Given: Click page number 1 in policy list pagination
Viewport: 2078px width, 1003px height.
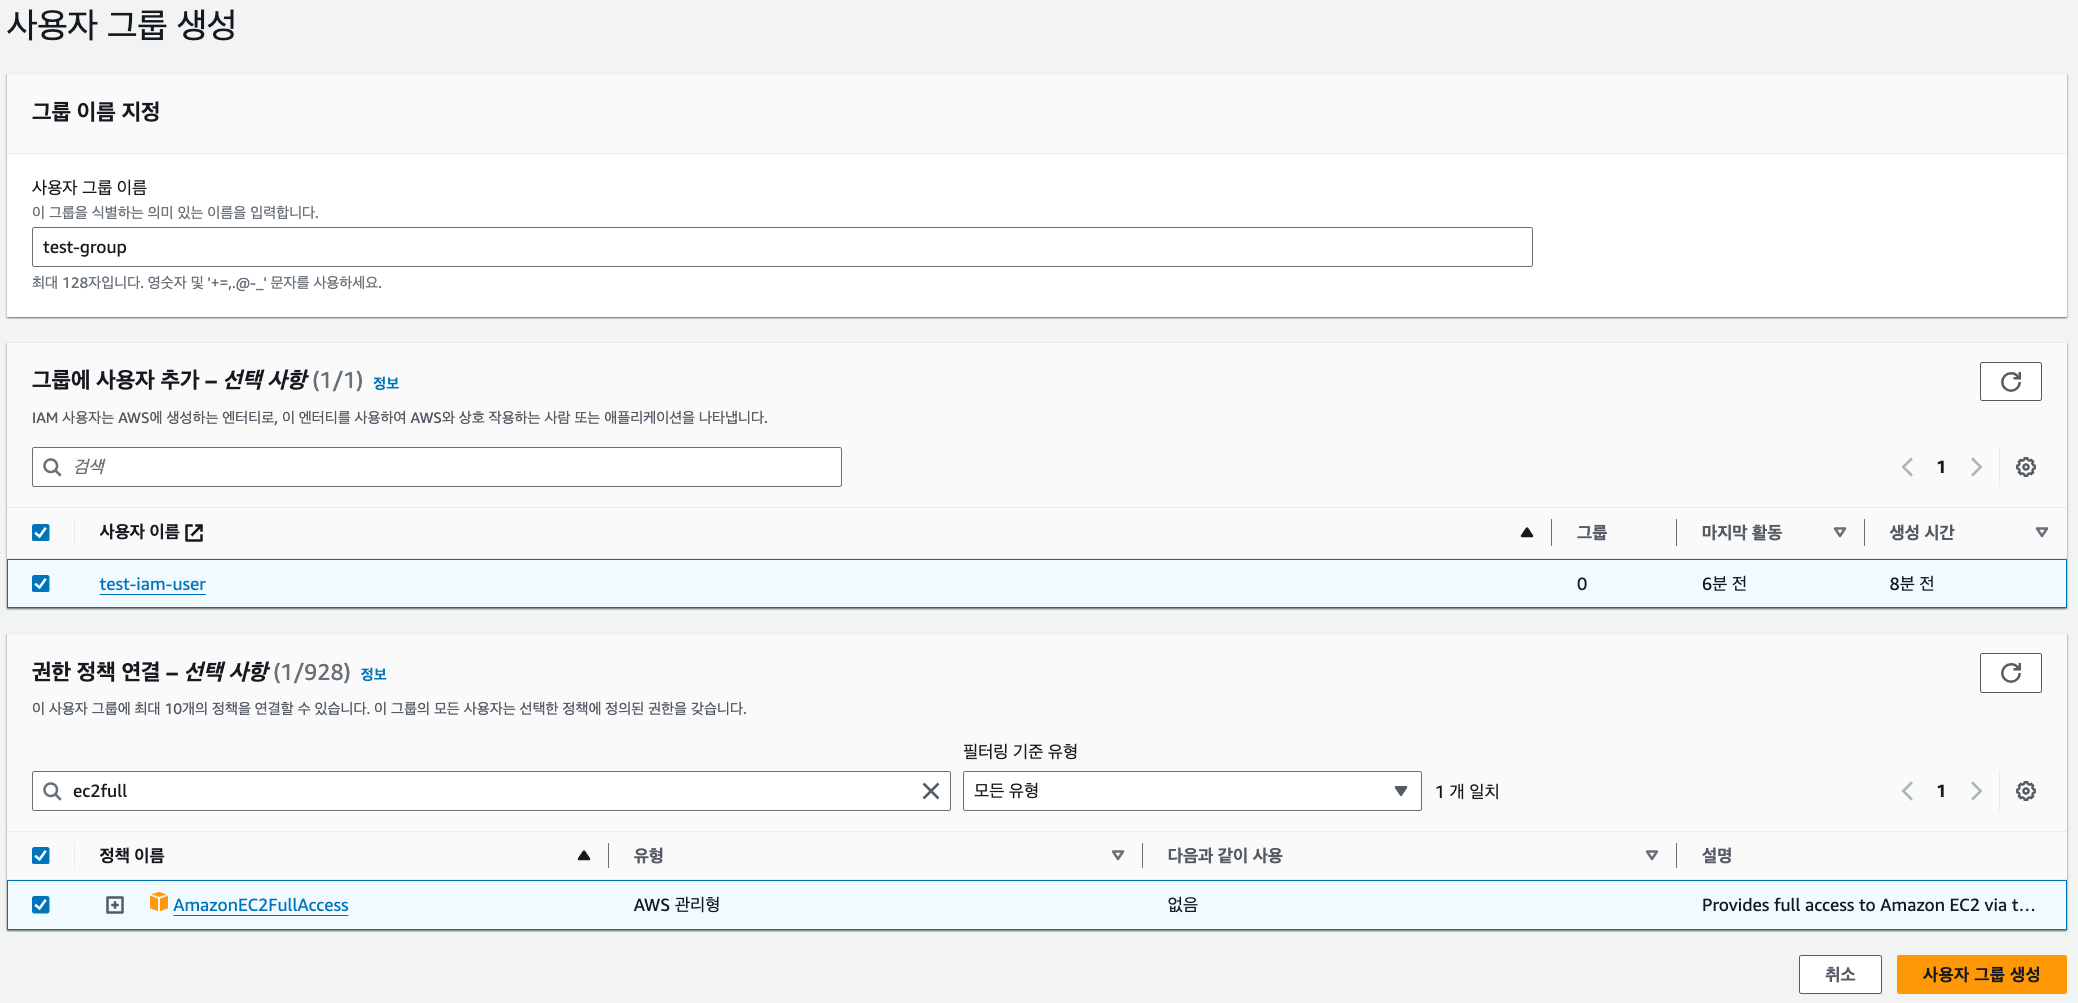Looking at the screenshot, I should 1941,791.
